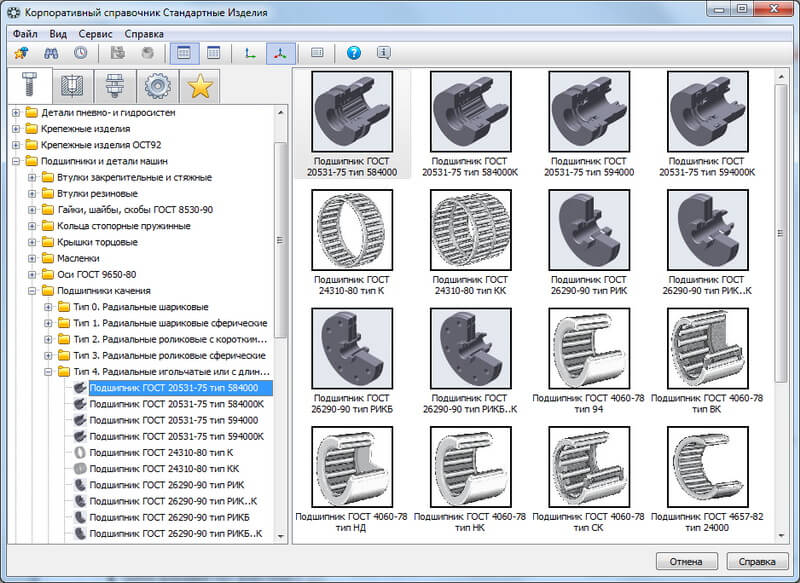This screenshot has height=583, width=800.
Task: Select tree item ГОСТ 20531-75 тип 594000
Action: click(x=173, y=420)
